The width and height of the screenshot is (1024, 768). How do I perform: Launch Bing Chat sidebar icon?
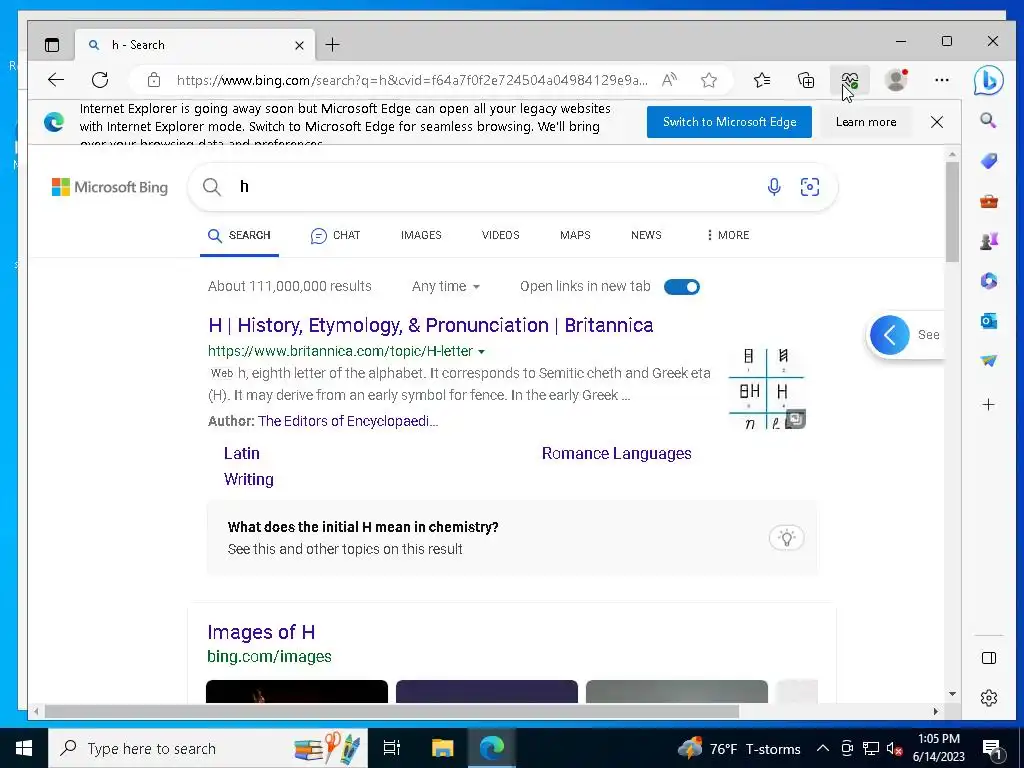pyautogui.click(x=988, y=80)
